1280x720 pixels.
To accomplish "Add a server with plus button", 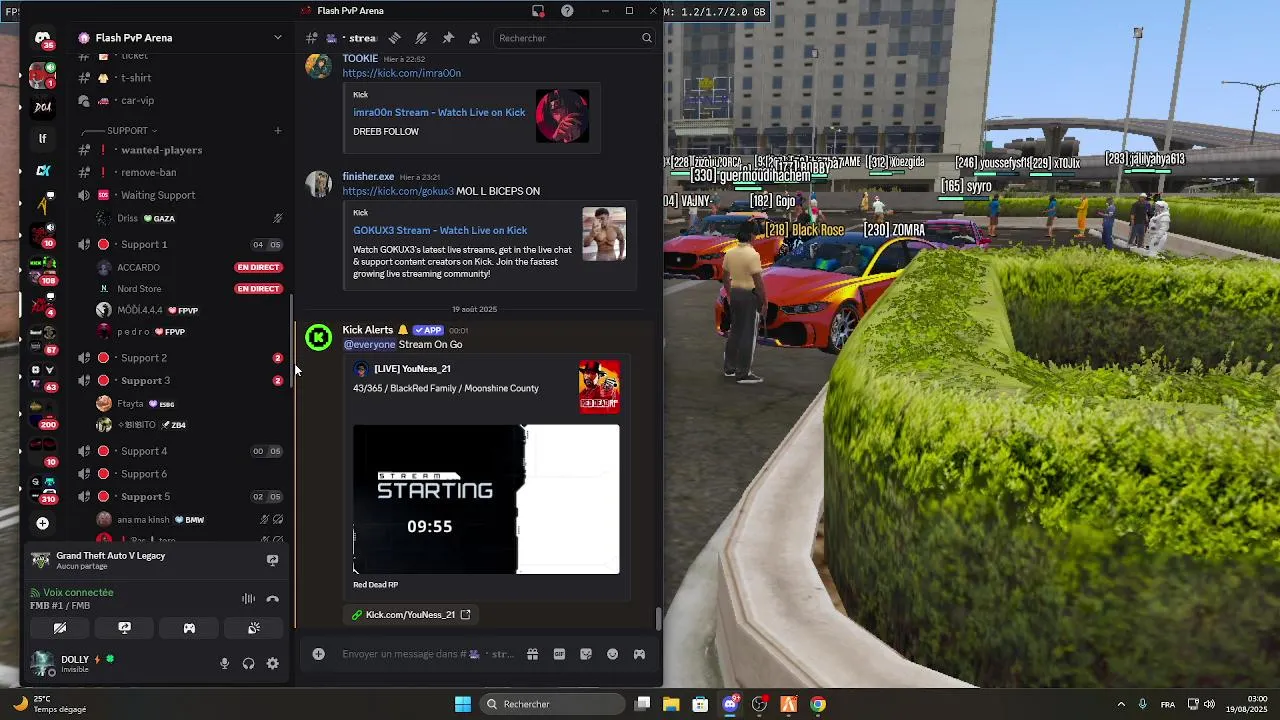I will click(x=42, y=523).
